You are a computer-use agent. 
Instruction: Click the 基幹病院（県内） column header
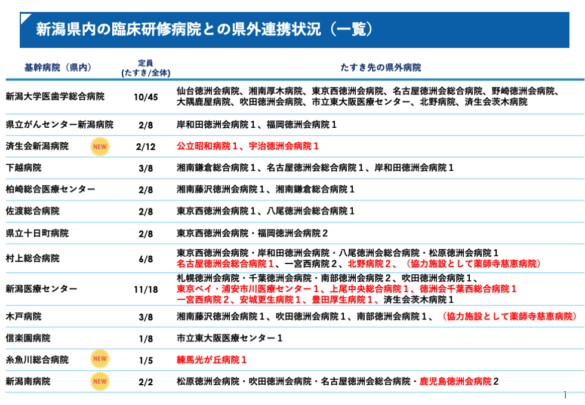tap(58, 68)
